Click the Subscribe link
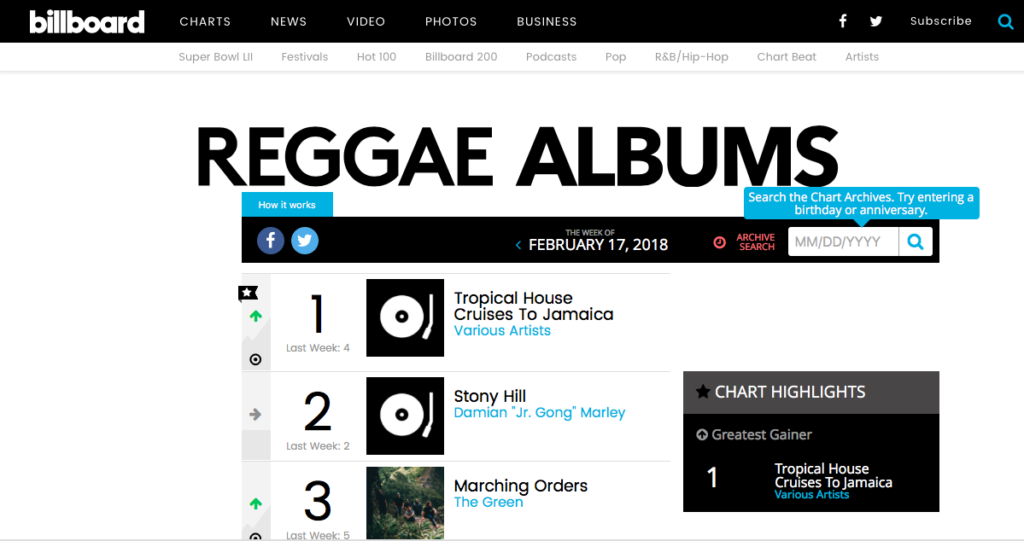1024x541 pixels. tap(940, 21)
